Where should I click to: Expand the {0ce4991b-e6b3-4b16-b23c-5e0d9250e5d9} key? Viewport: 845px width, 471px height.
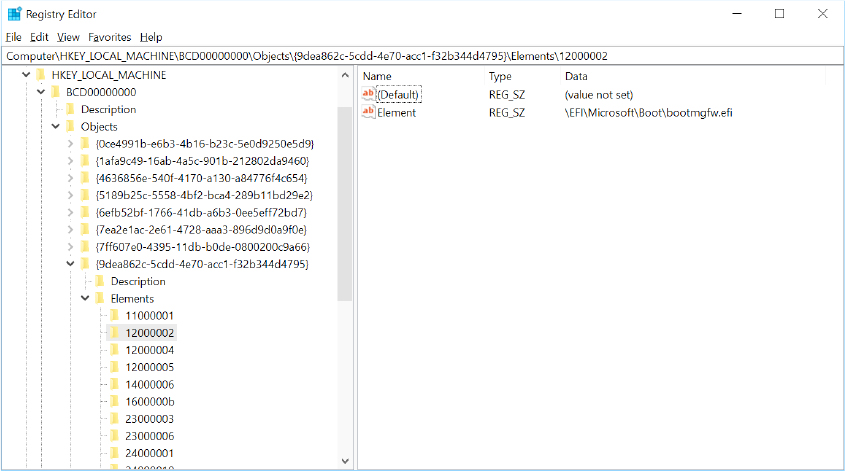pyautogui.click(x=70, y=144)
